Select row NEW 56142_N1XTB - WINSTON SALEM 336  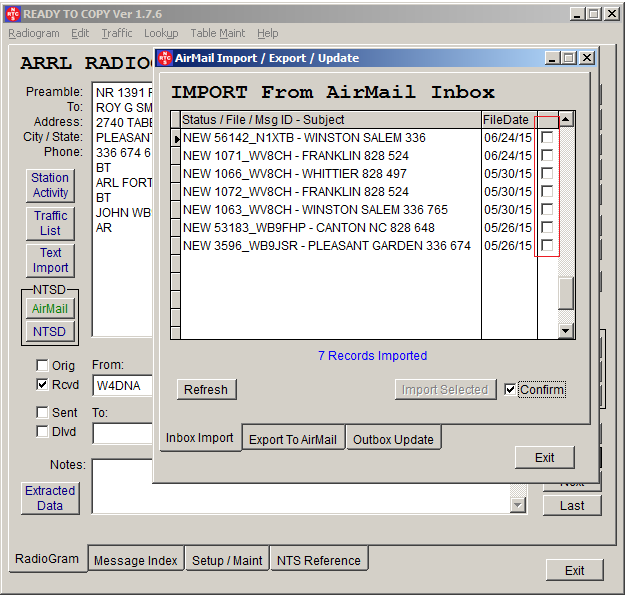point(331,138)
